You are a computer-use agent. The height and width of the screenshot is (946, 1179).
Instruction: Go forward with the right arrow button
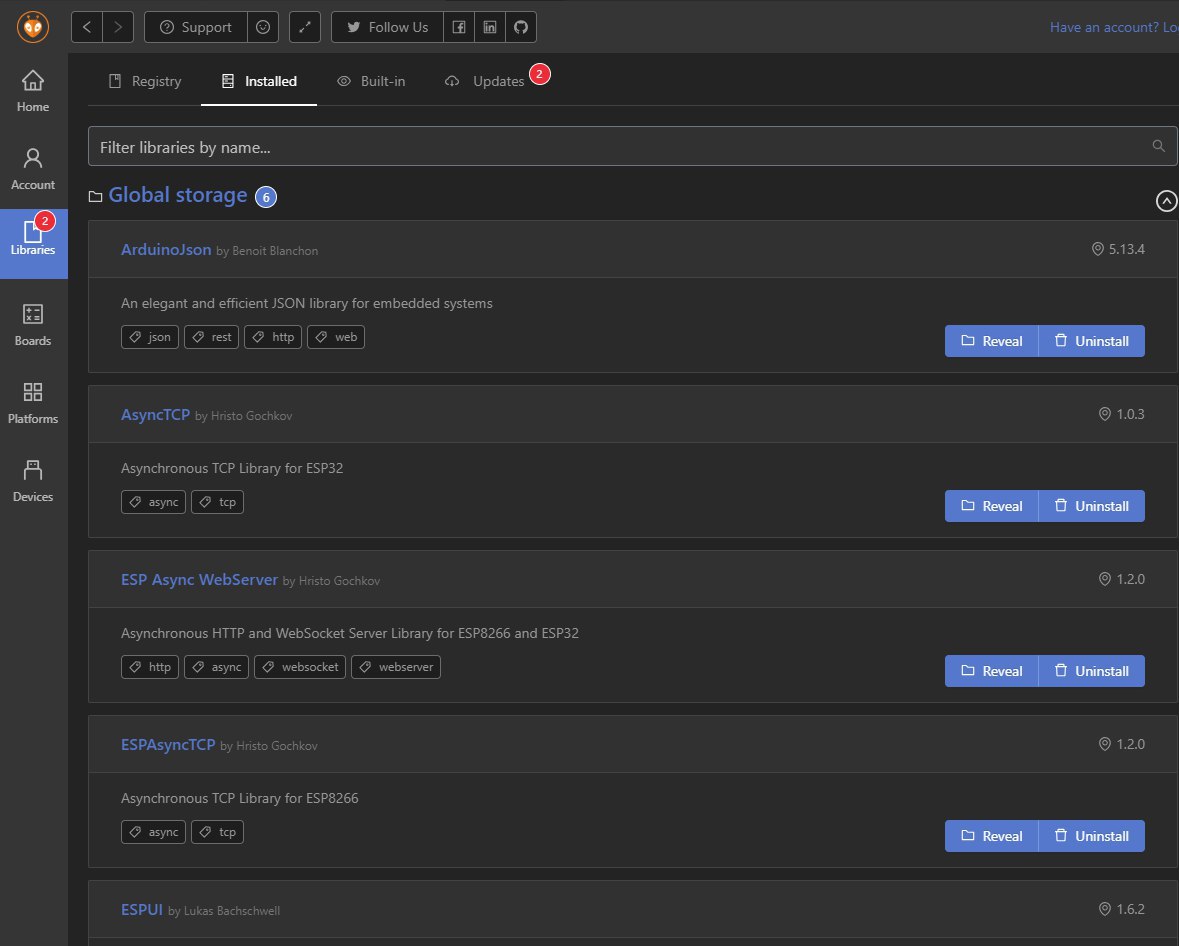click(x=118, y=27)
